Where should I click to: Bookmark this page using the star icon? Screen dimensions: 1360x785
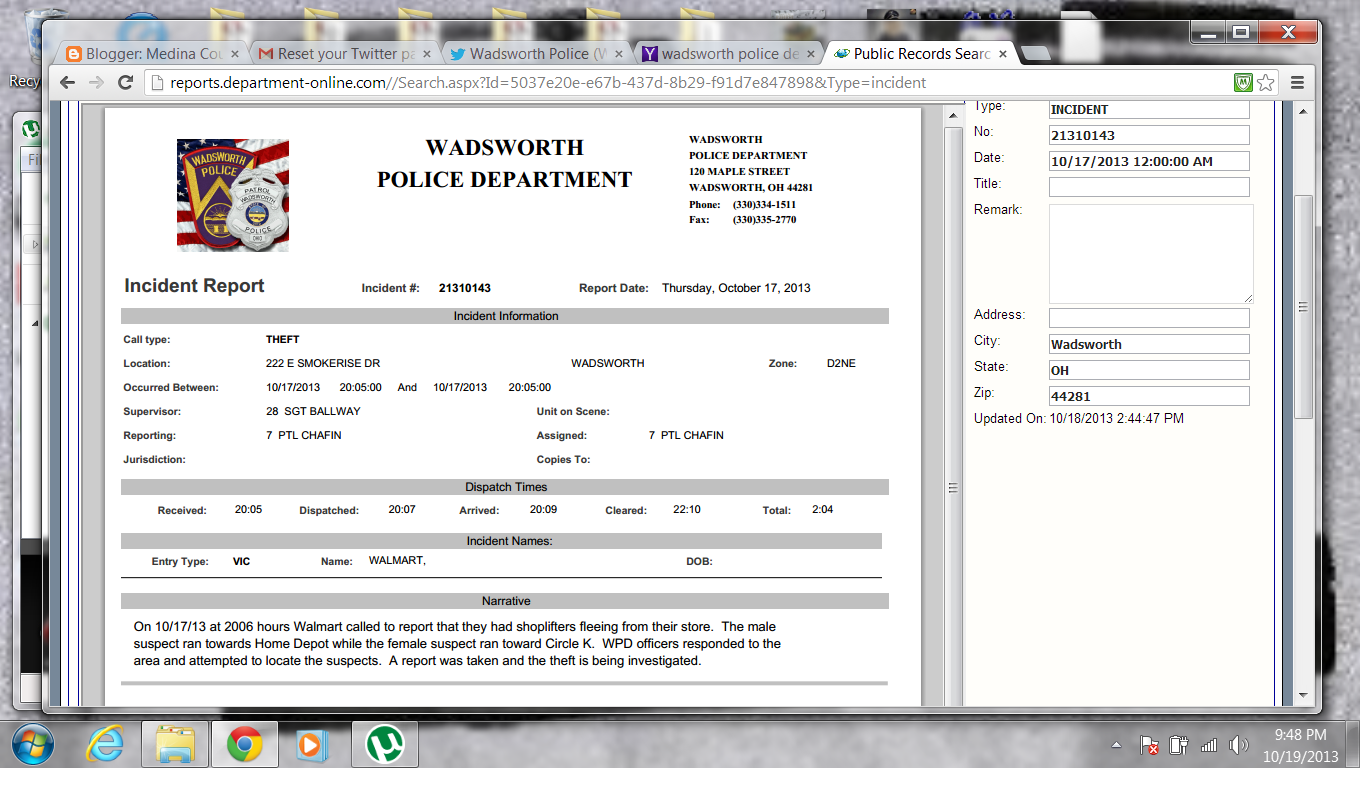coord(1264,83)
